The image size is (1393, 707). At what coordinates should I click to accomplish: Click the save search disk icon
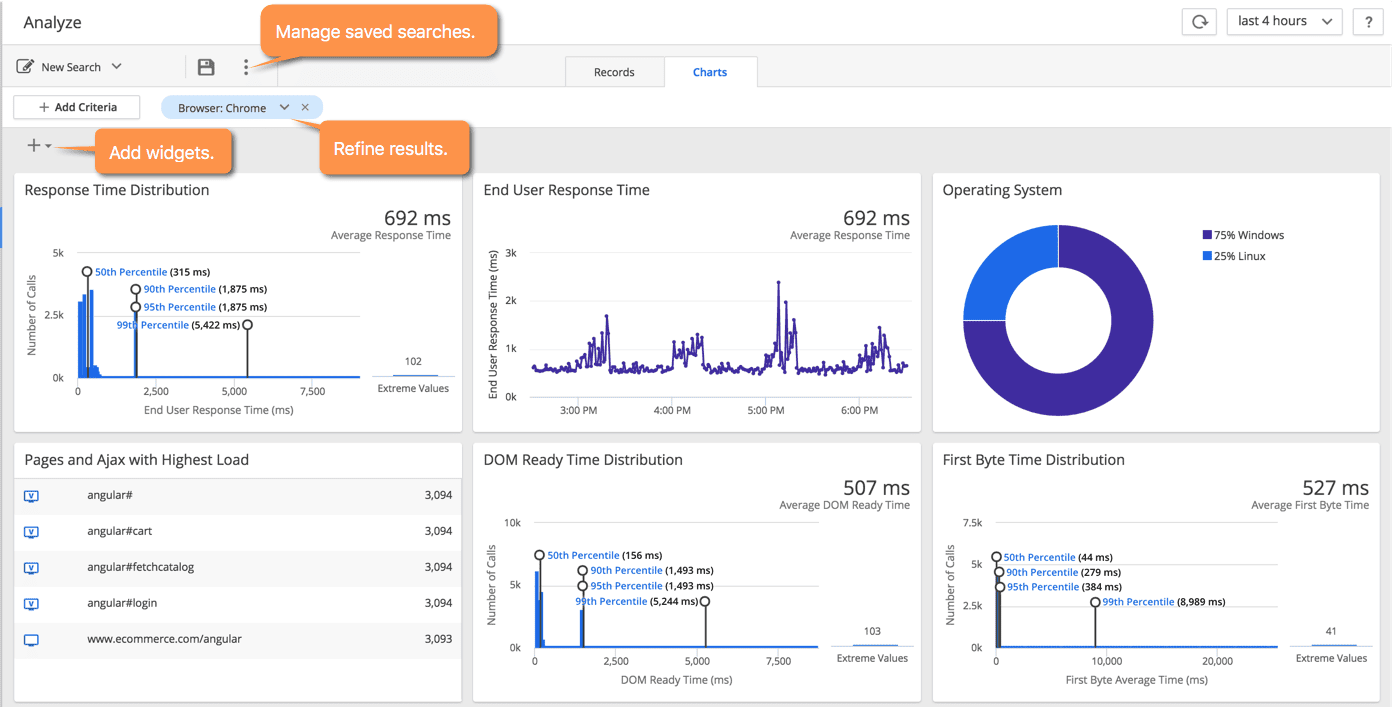click(206, 66)
